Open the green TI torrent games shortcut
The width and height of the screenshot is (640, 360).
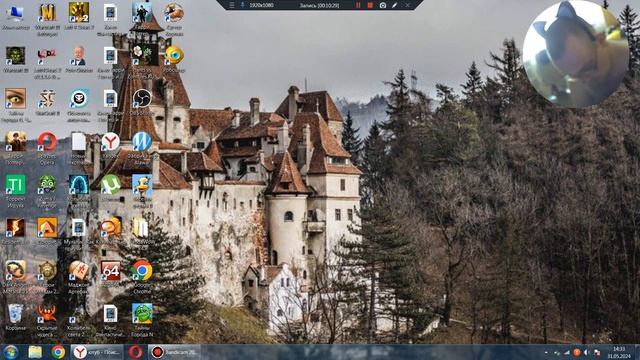point(16,184)
